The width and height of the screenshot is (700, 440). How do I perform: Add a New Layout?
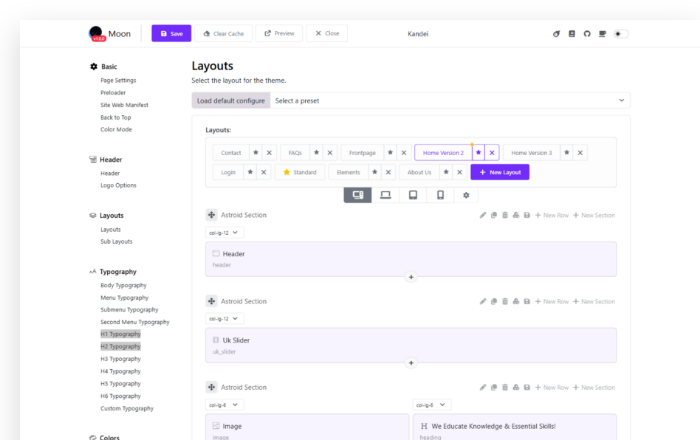[500, 172]
